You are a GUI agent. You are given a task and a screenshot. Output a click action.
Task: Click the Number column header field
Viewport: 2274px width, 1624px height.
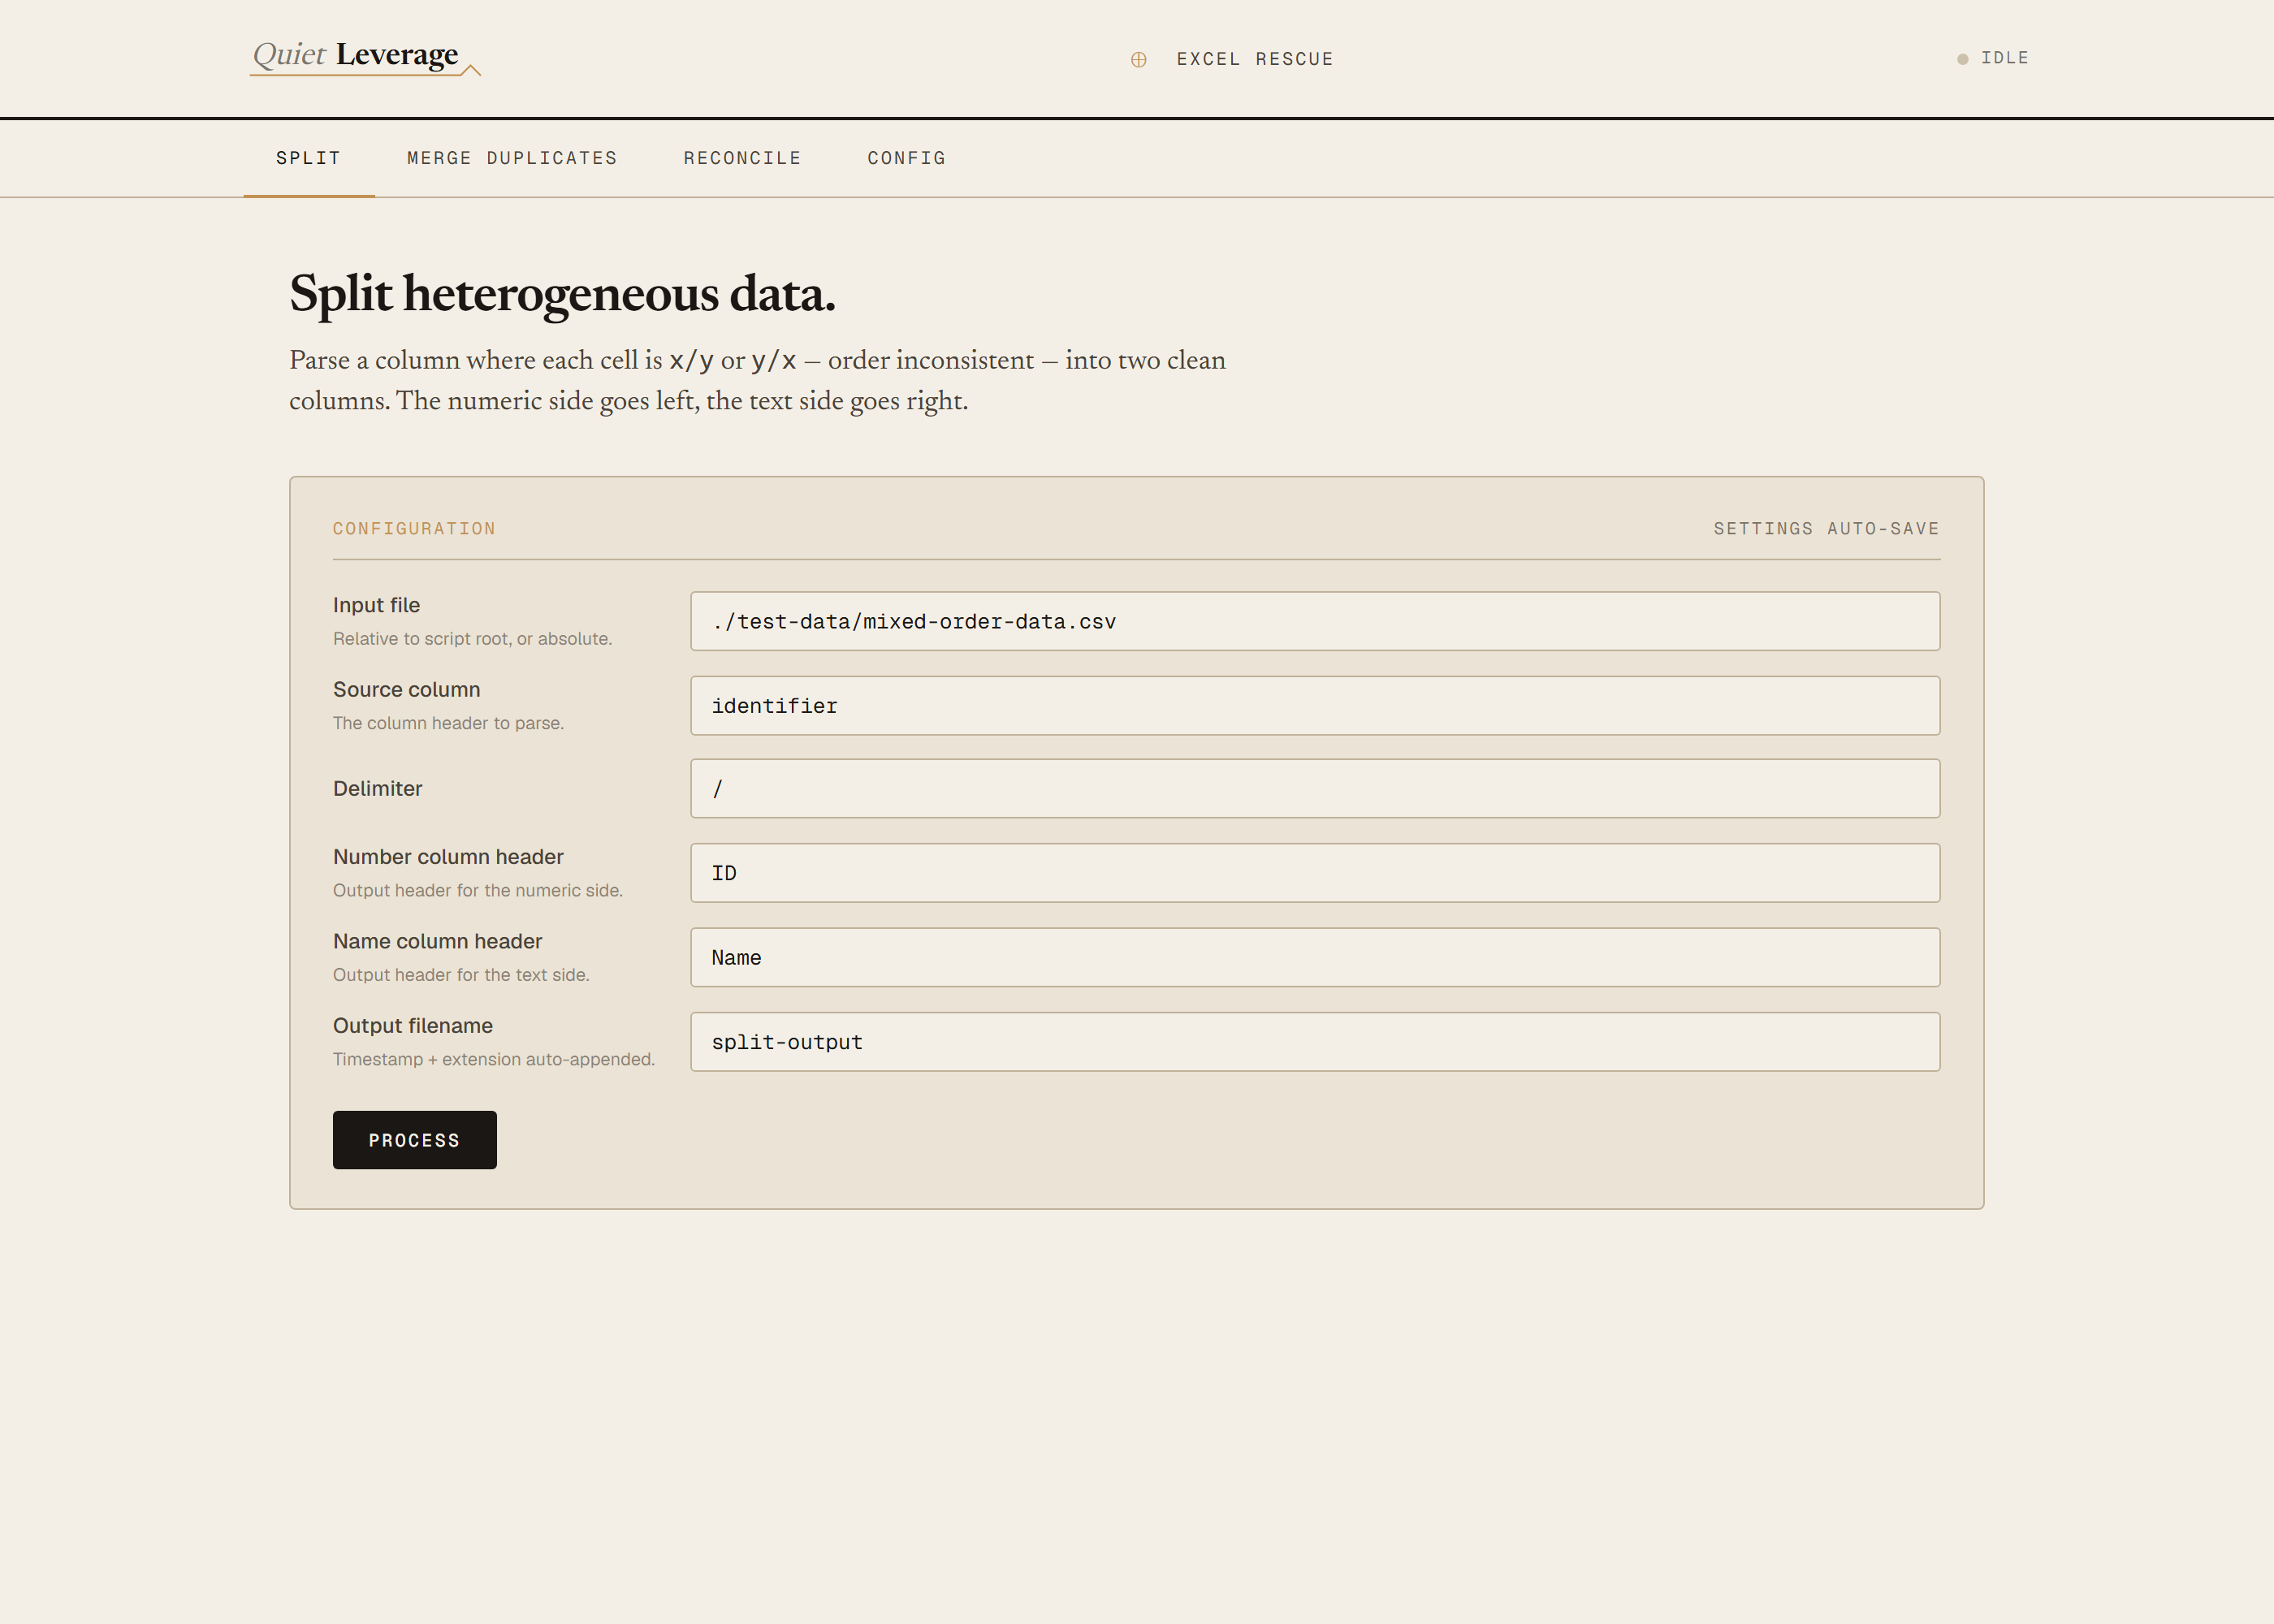1315,873
